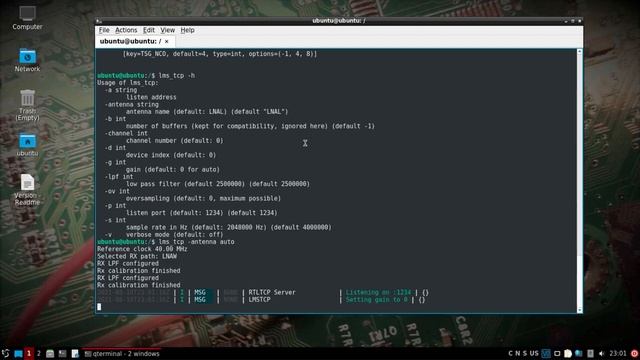Open the clipboard notes tray icon
The width and height of the screenshot is (640, 360).
(568, 353)
